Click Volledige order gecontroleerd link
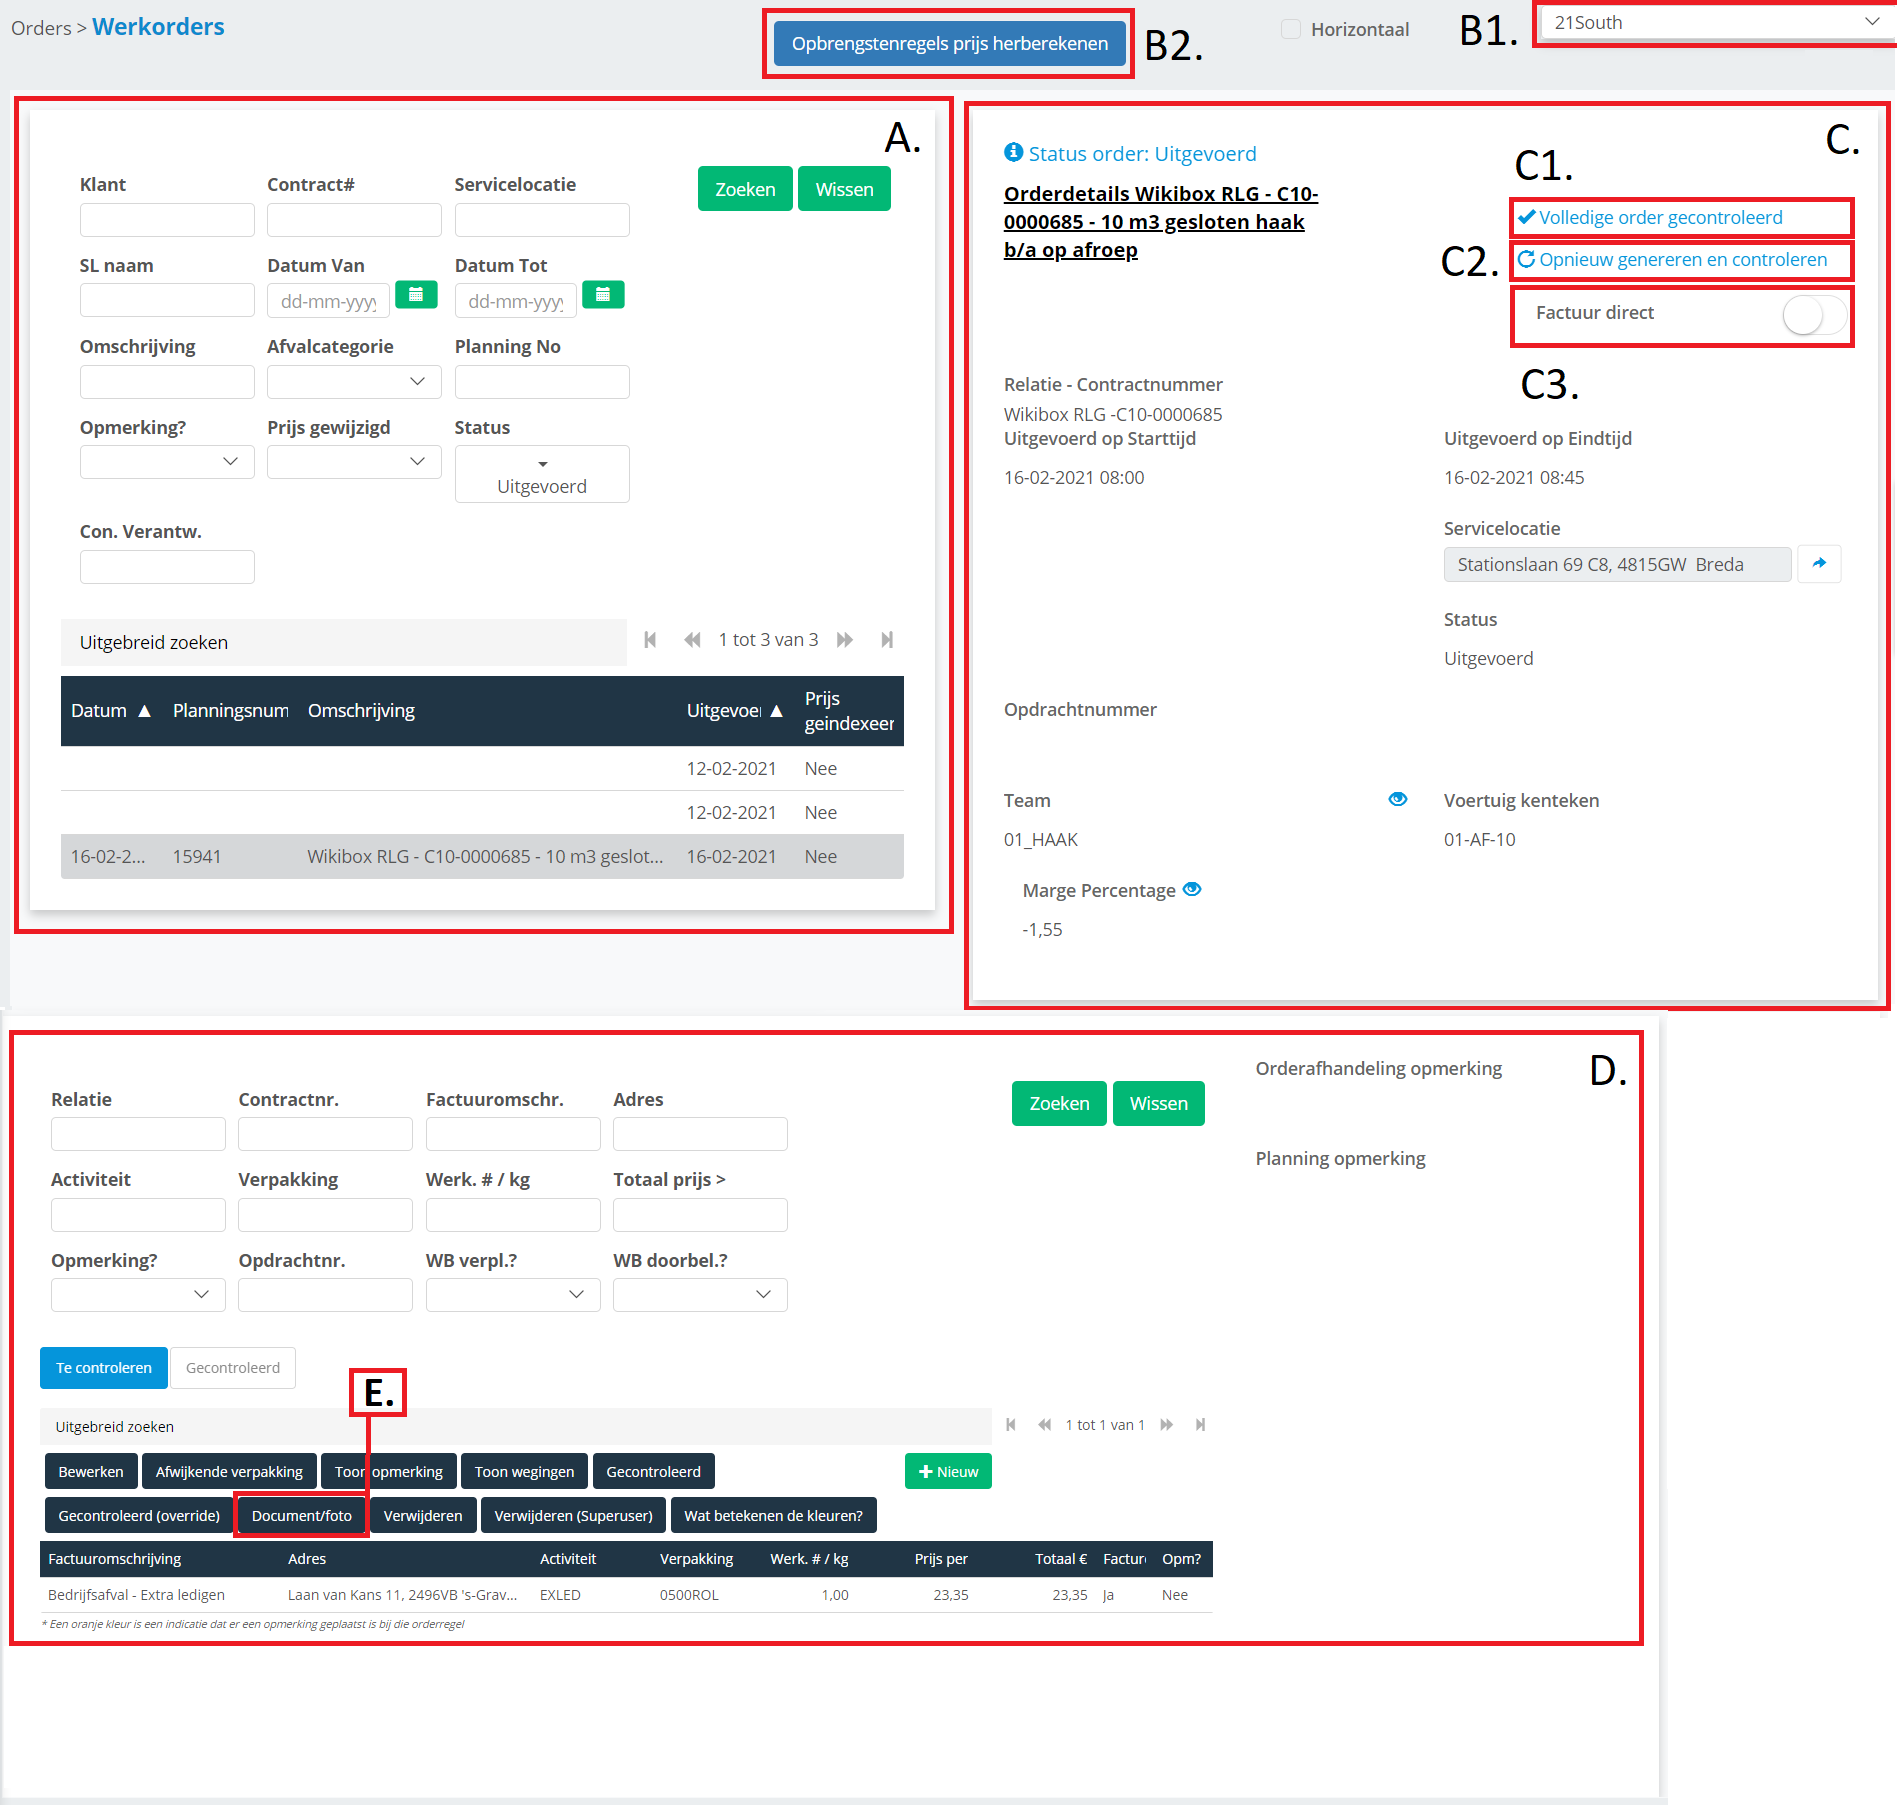Viewport: 1897px width, 1805px height. (1651, 217)
